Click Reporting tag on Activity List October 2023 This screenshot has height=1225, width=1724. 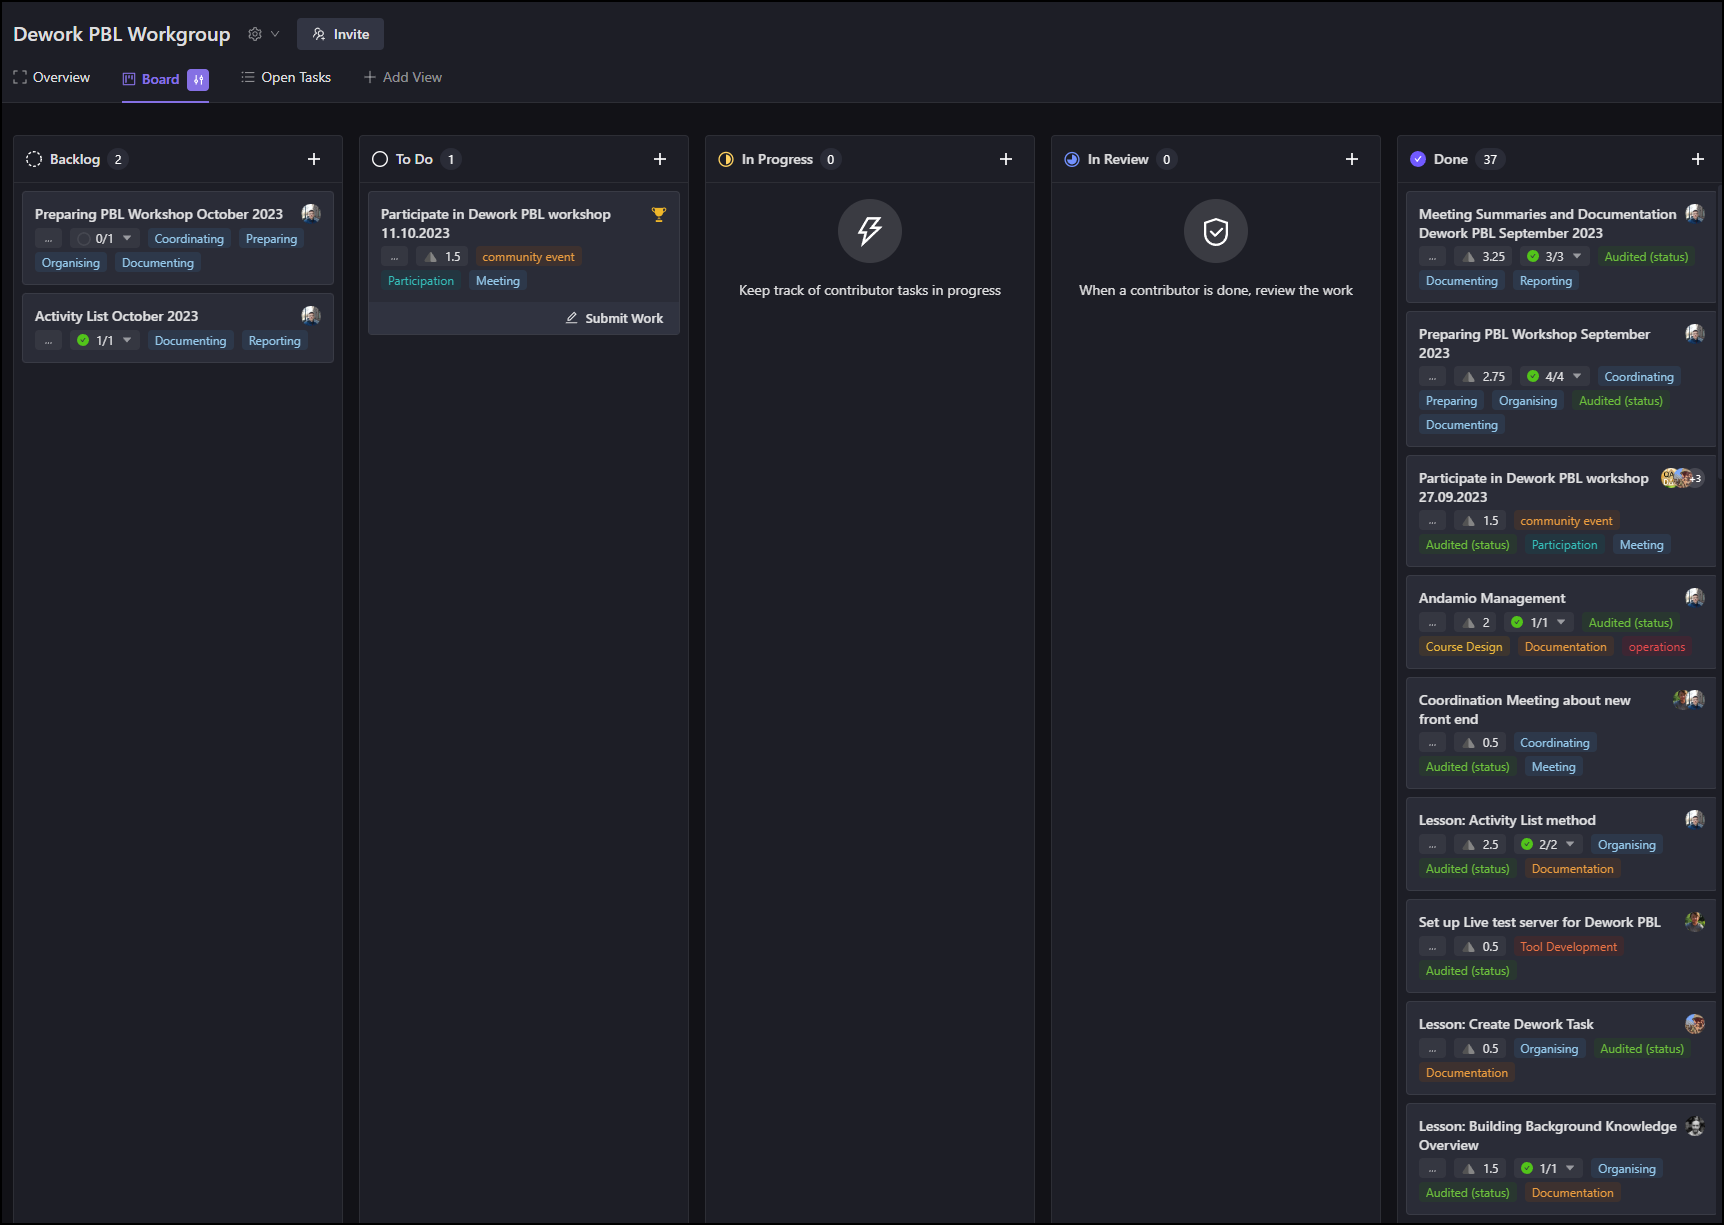(x=274, y=341)
